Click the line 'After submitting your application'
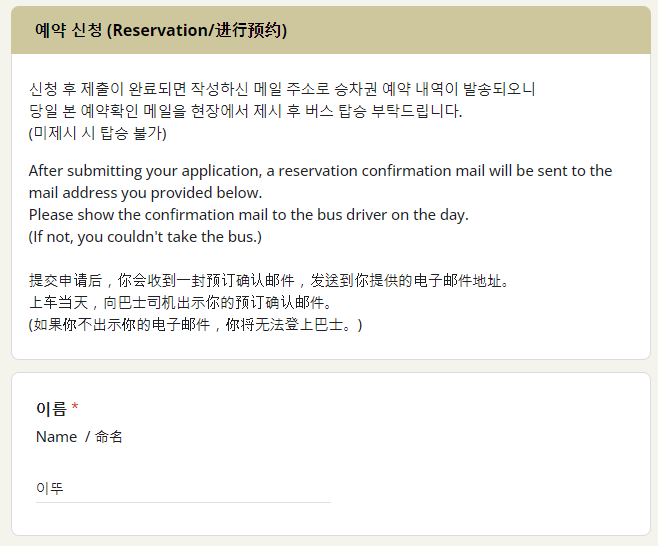This screenshot has width=658, height=546. [321, 171]
